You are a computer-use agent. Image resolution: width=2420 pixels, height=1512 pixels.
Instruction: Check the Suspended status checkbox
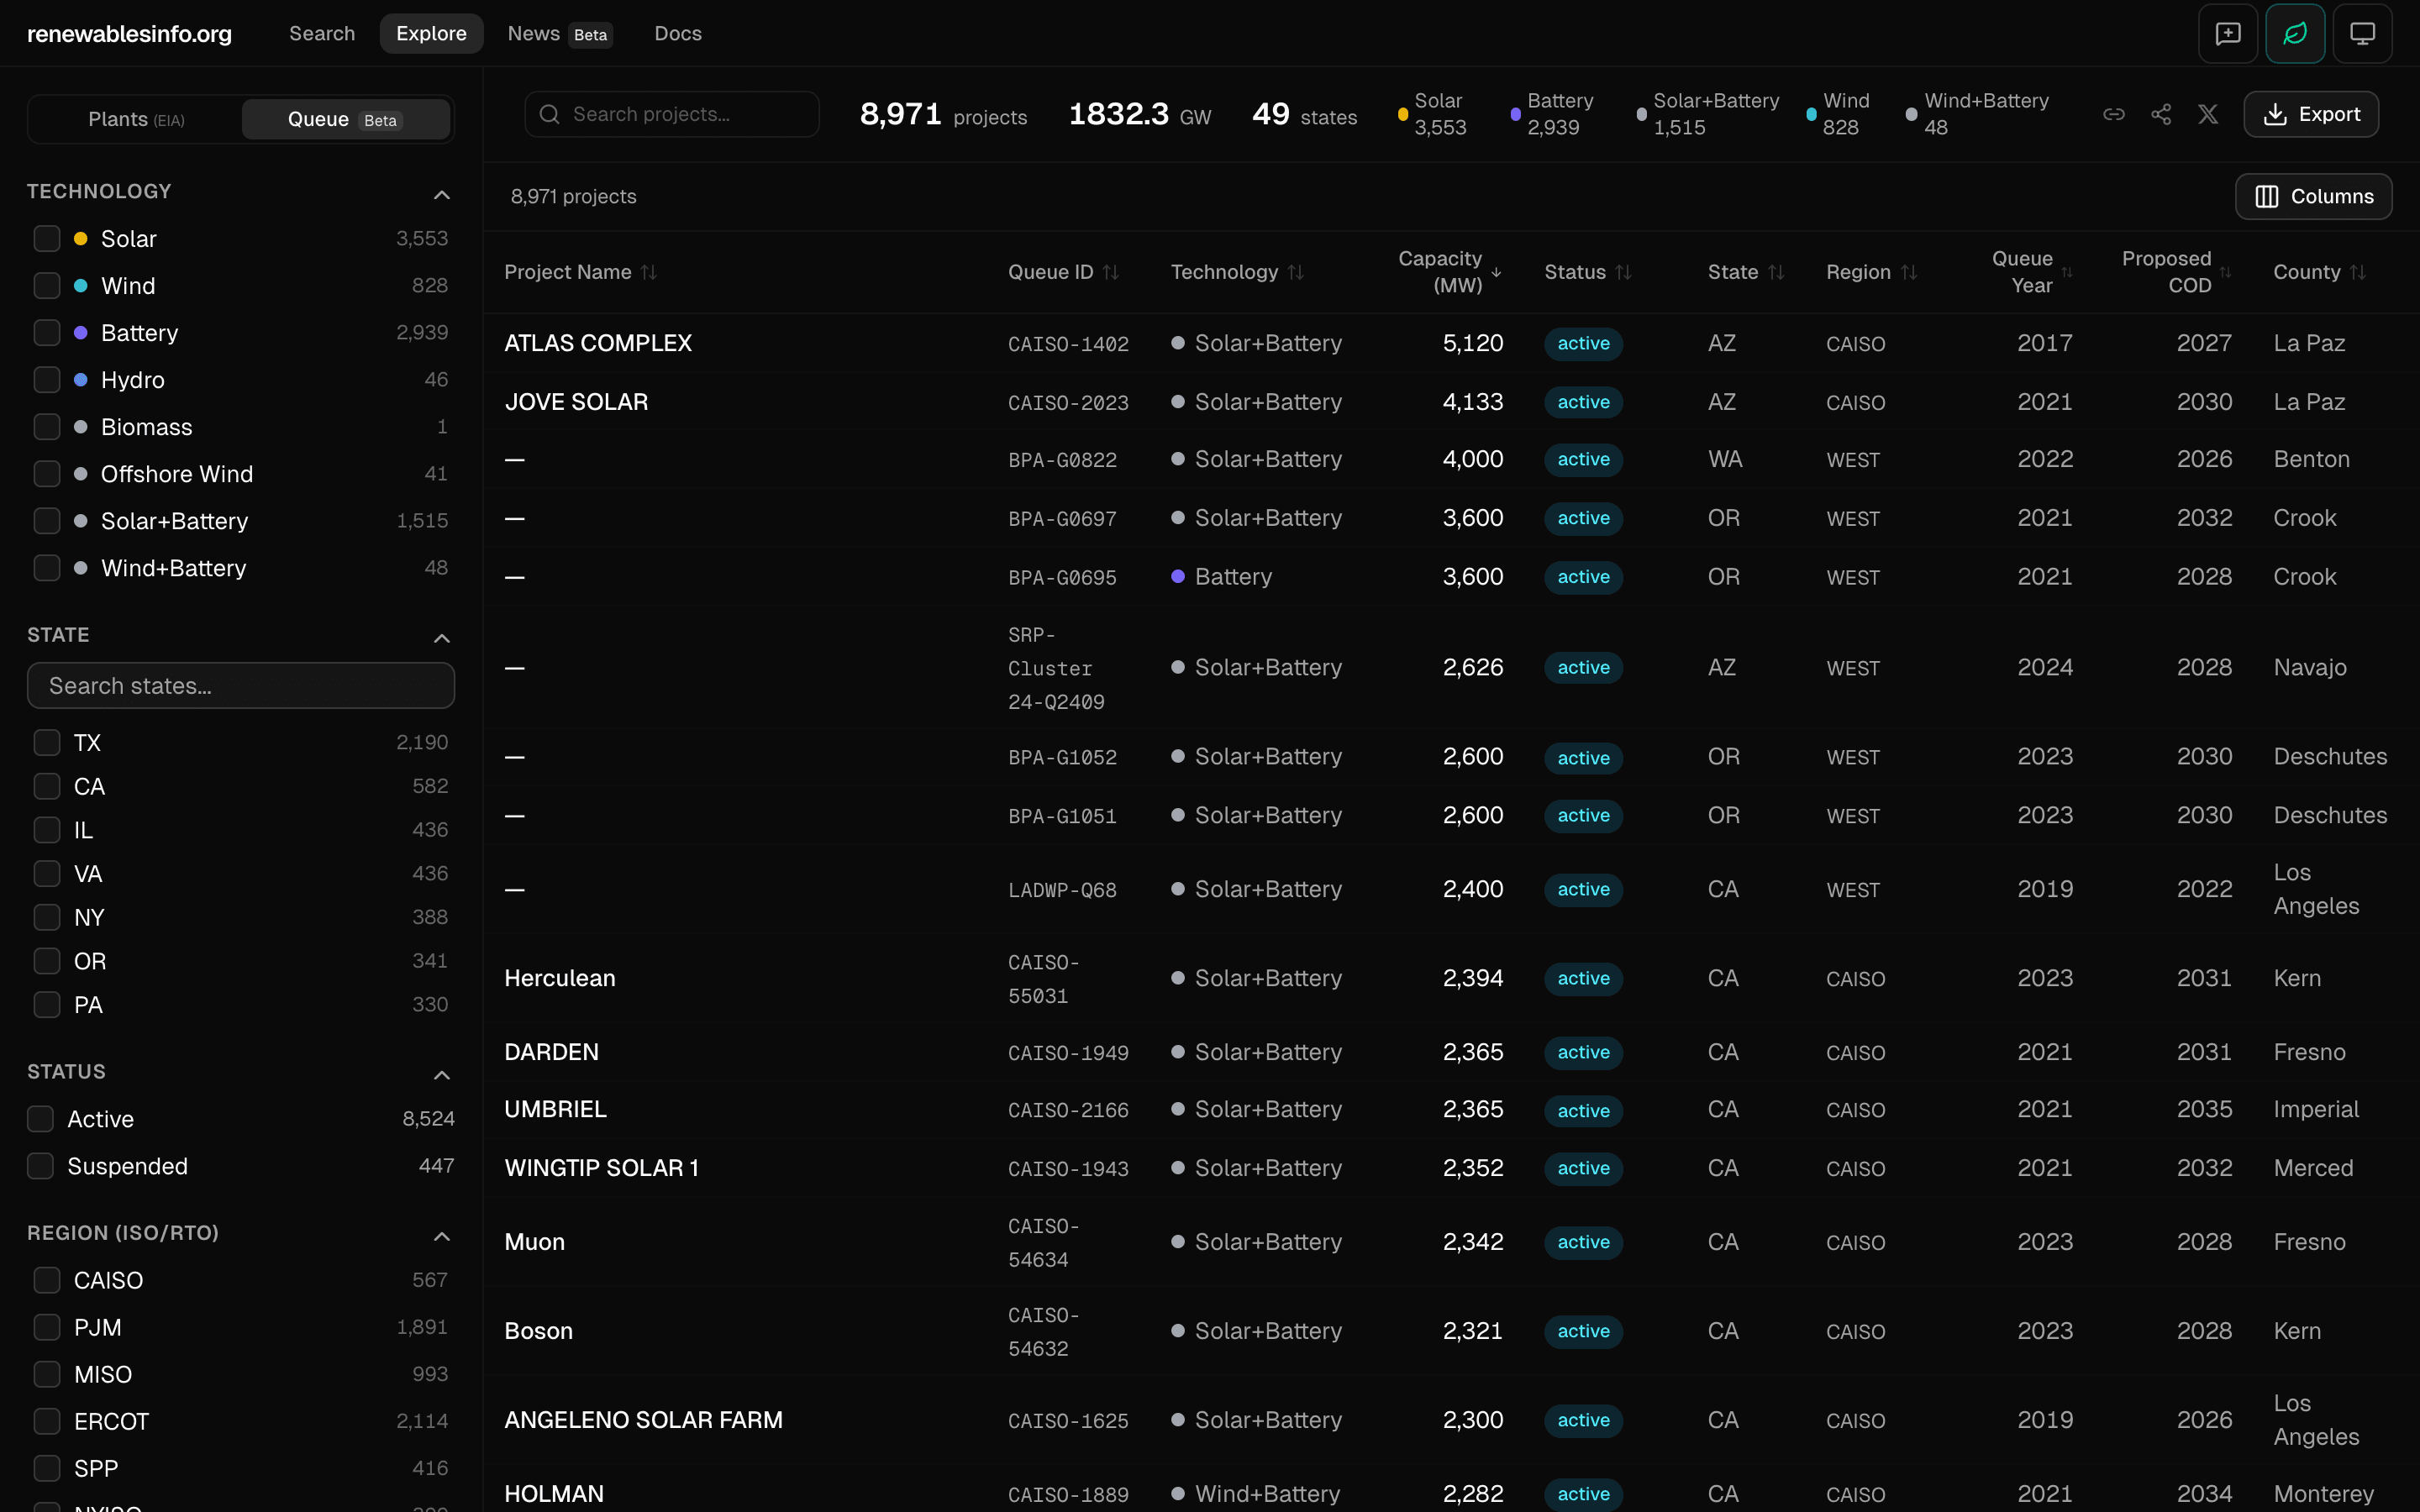[40, 1166]
